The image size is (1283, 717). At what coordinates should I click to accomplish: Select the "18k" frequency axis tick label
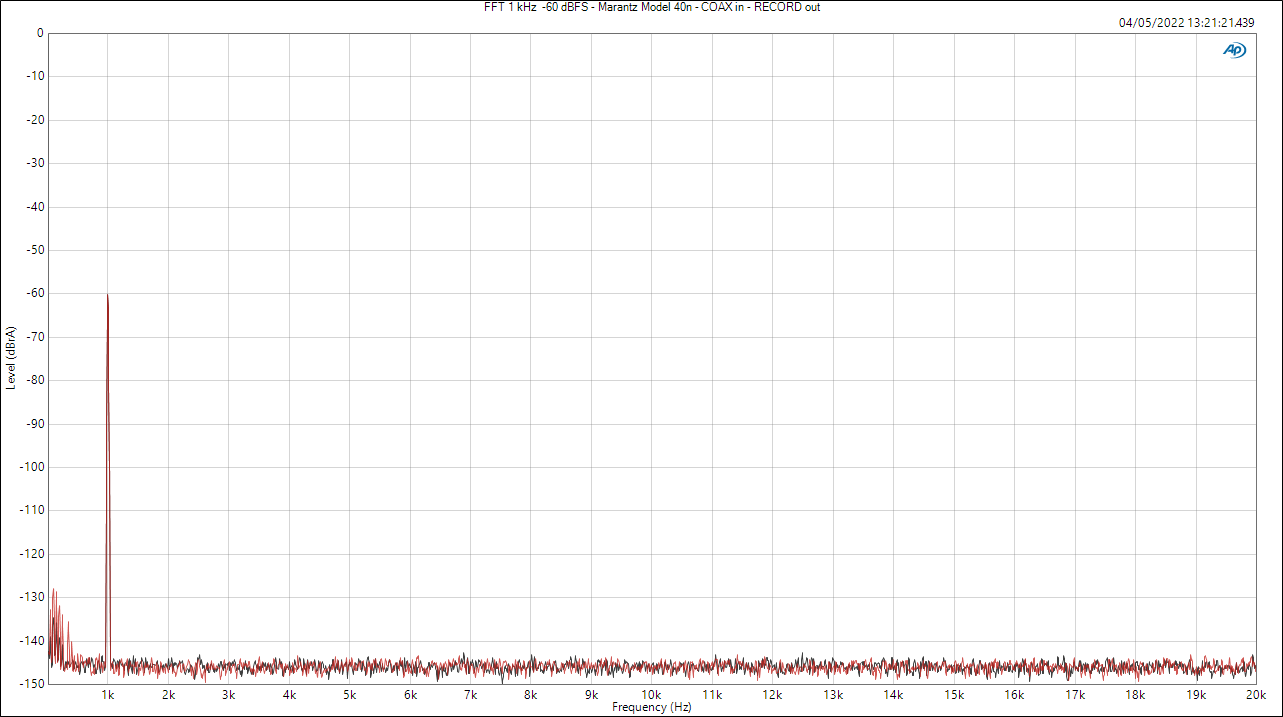tap(1135, 695)
